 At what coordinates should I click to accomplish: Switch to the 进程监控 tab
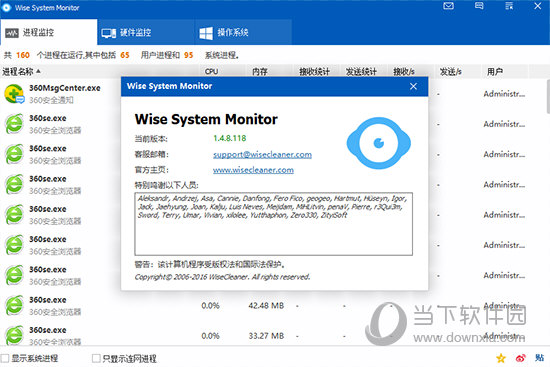tap(48, 33)
